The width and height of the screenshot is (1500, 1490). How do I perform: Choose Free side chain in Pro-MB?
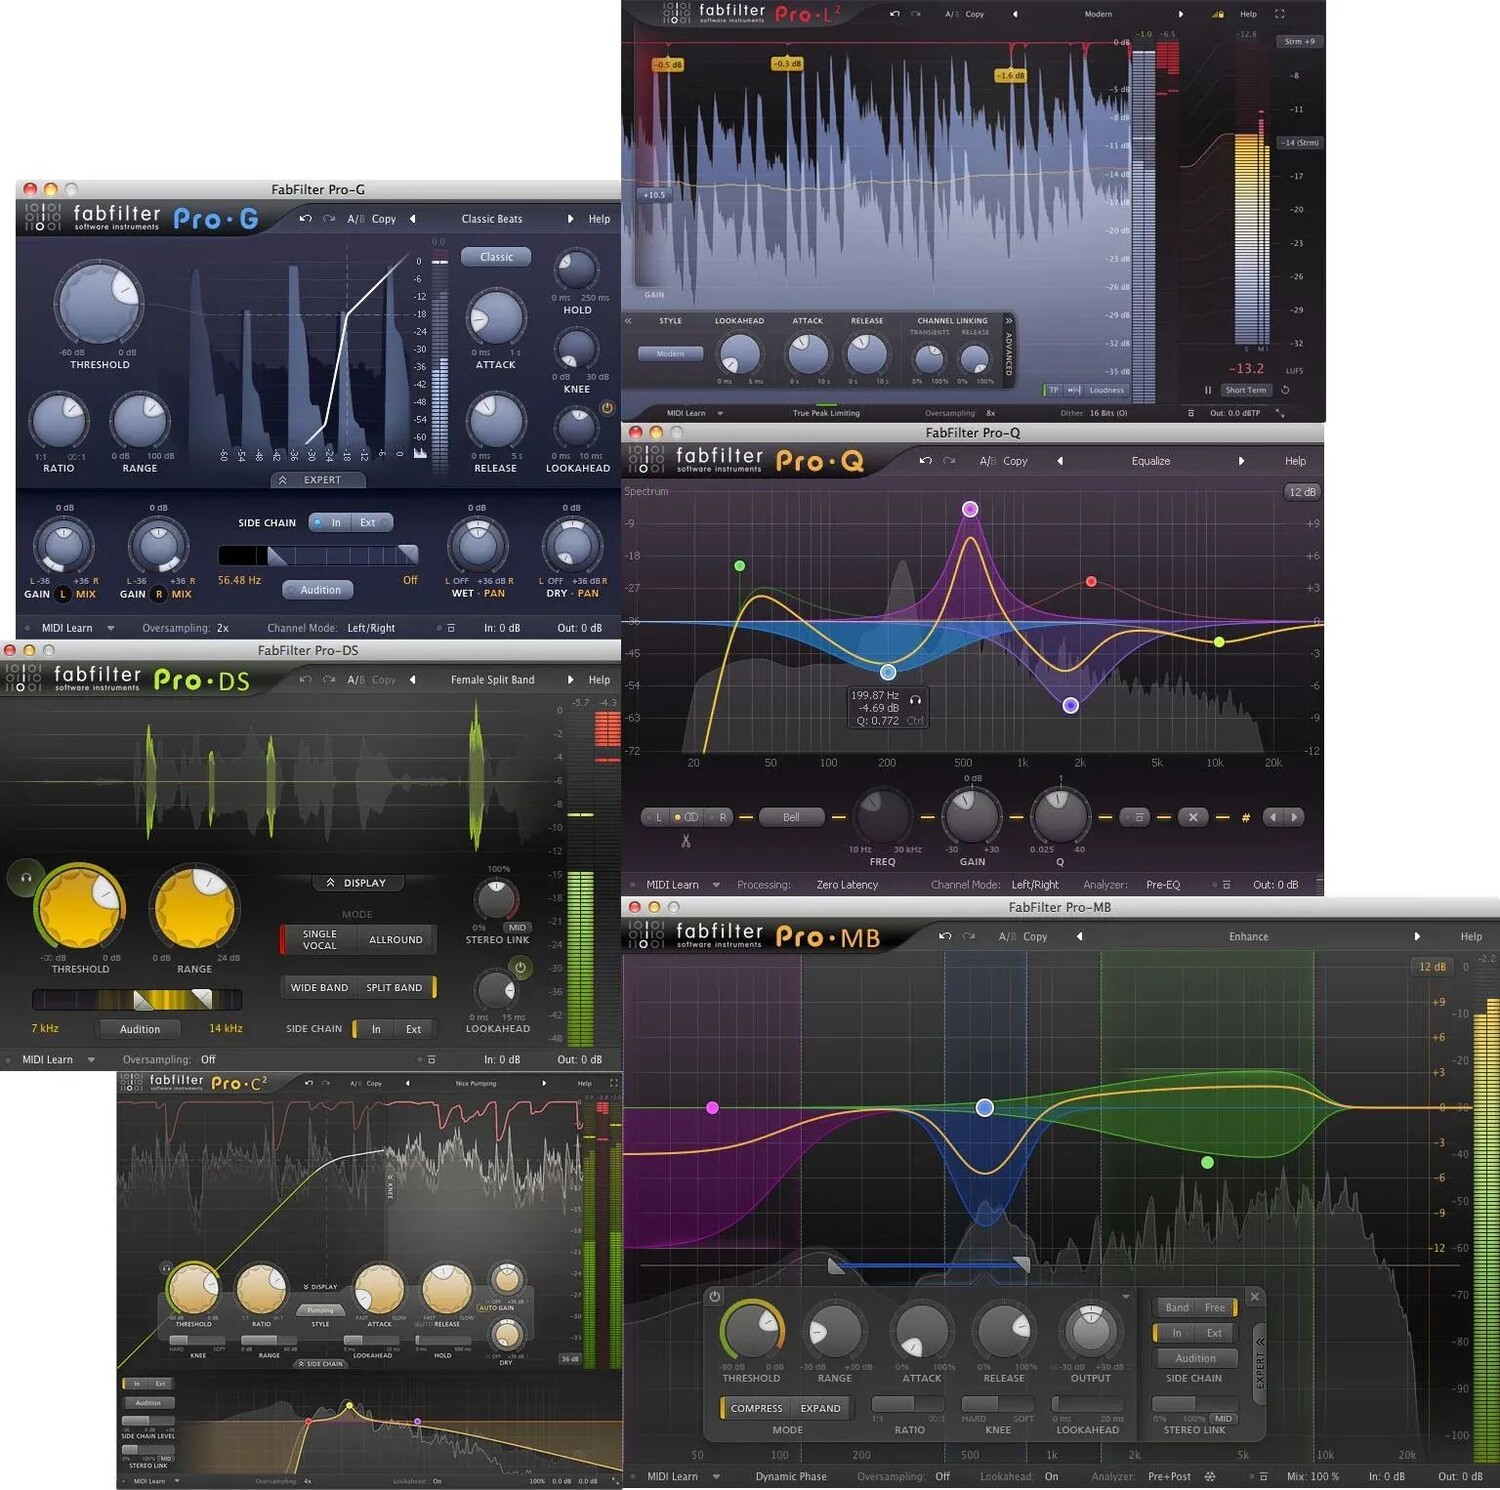[1214, 1307]
